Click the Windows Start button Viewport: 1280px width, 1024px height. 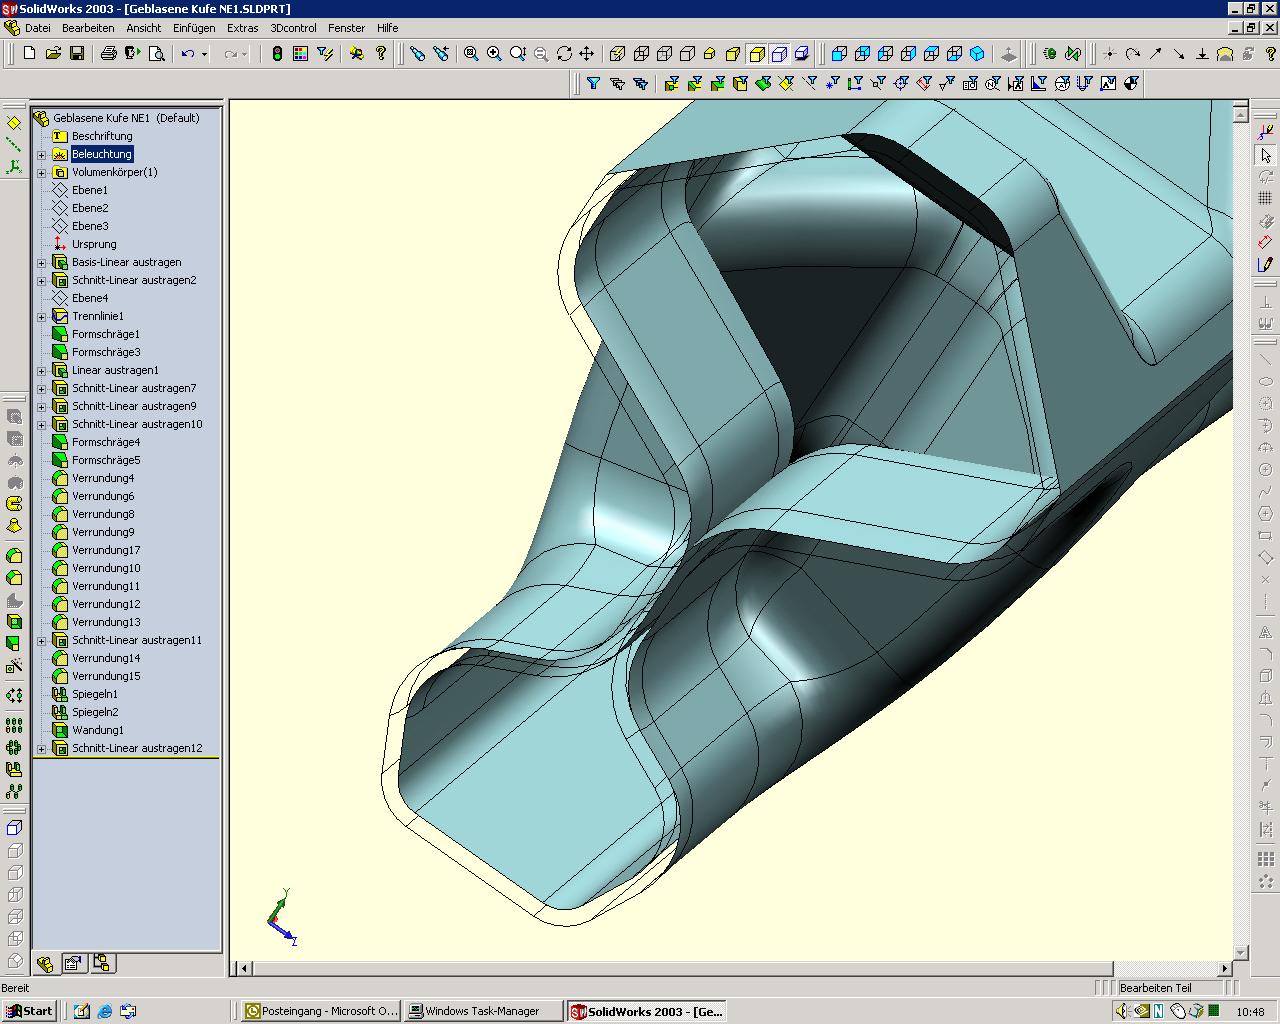coord(29,1011)
